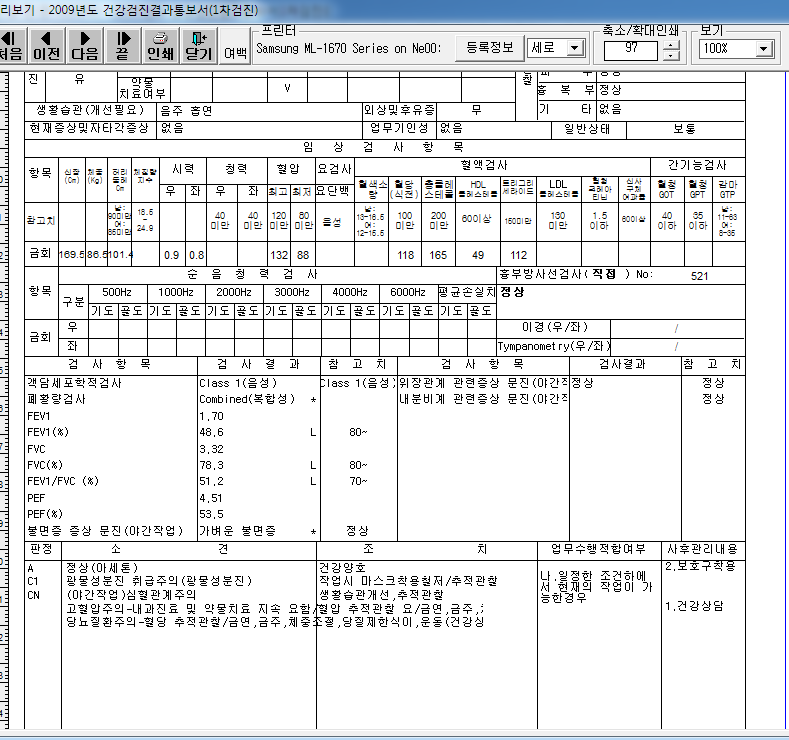
Task: Open margin settings via 여백 button
Action: 235,52
